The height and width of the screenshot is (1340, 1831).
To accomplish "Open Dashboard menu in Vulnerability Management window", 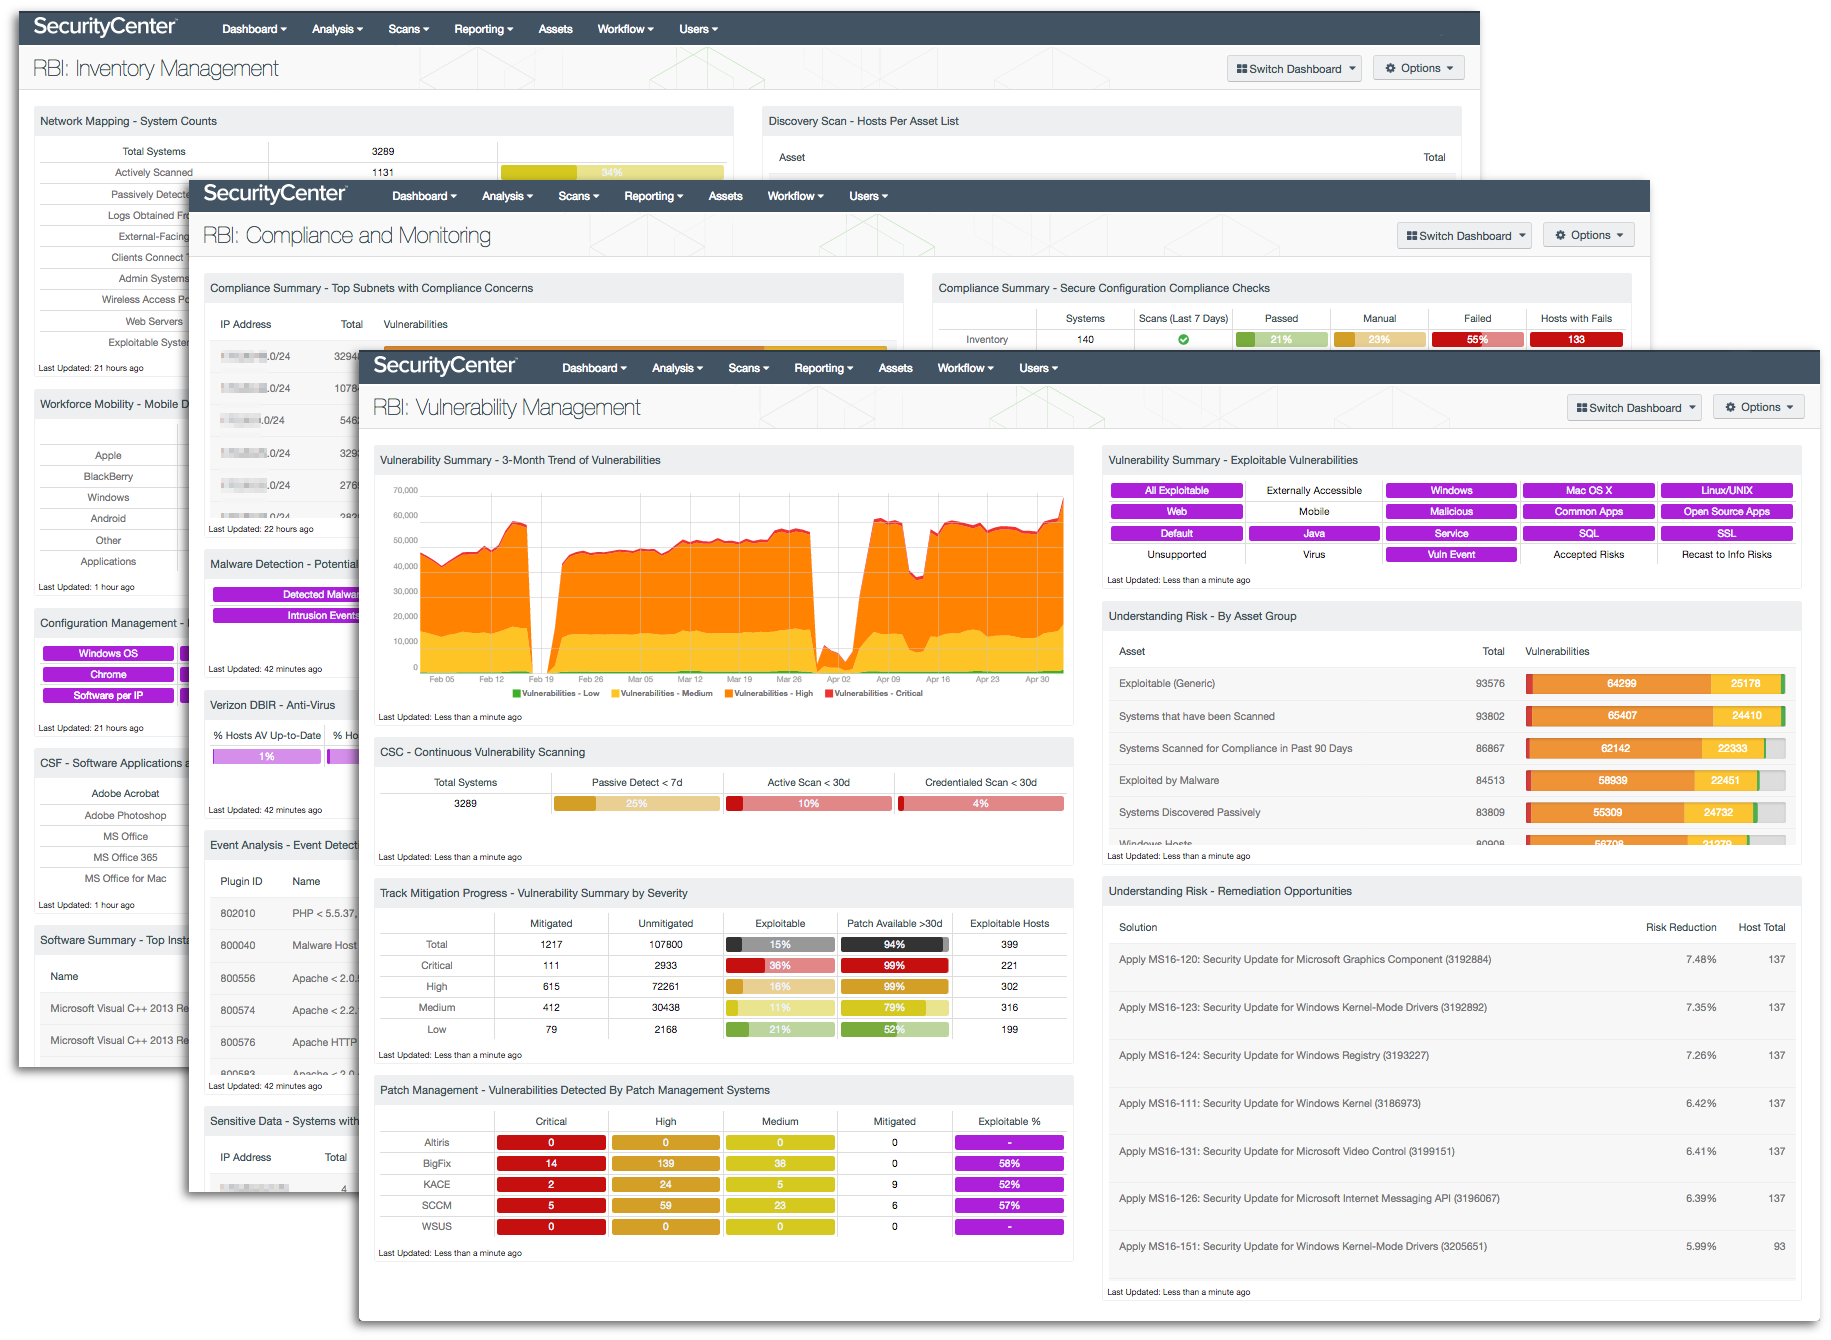I will click(594, 368).
